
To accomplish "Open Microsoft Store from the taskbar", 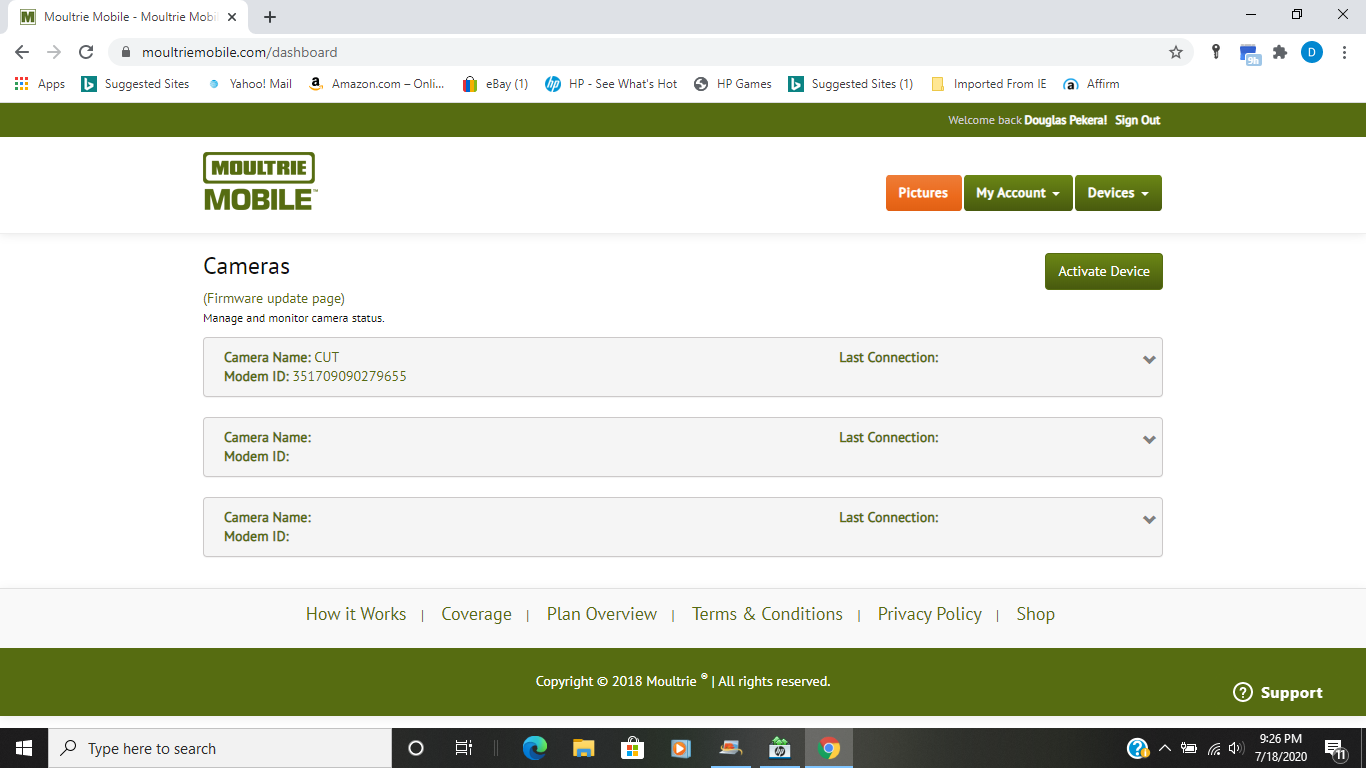I will pos(632,748).
